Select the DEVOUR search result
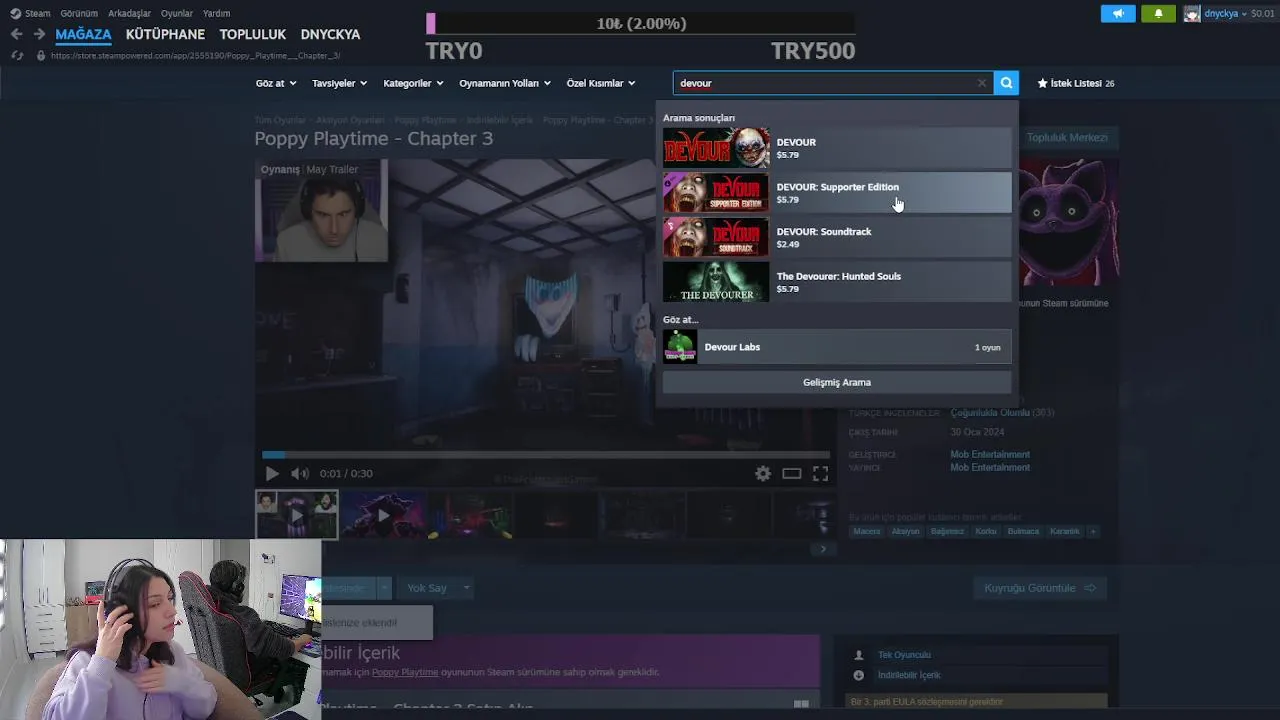The image size is (1280, 720). (x=837, y=148)
